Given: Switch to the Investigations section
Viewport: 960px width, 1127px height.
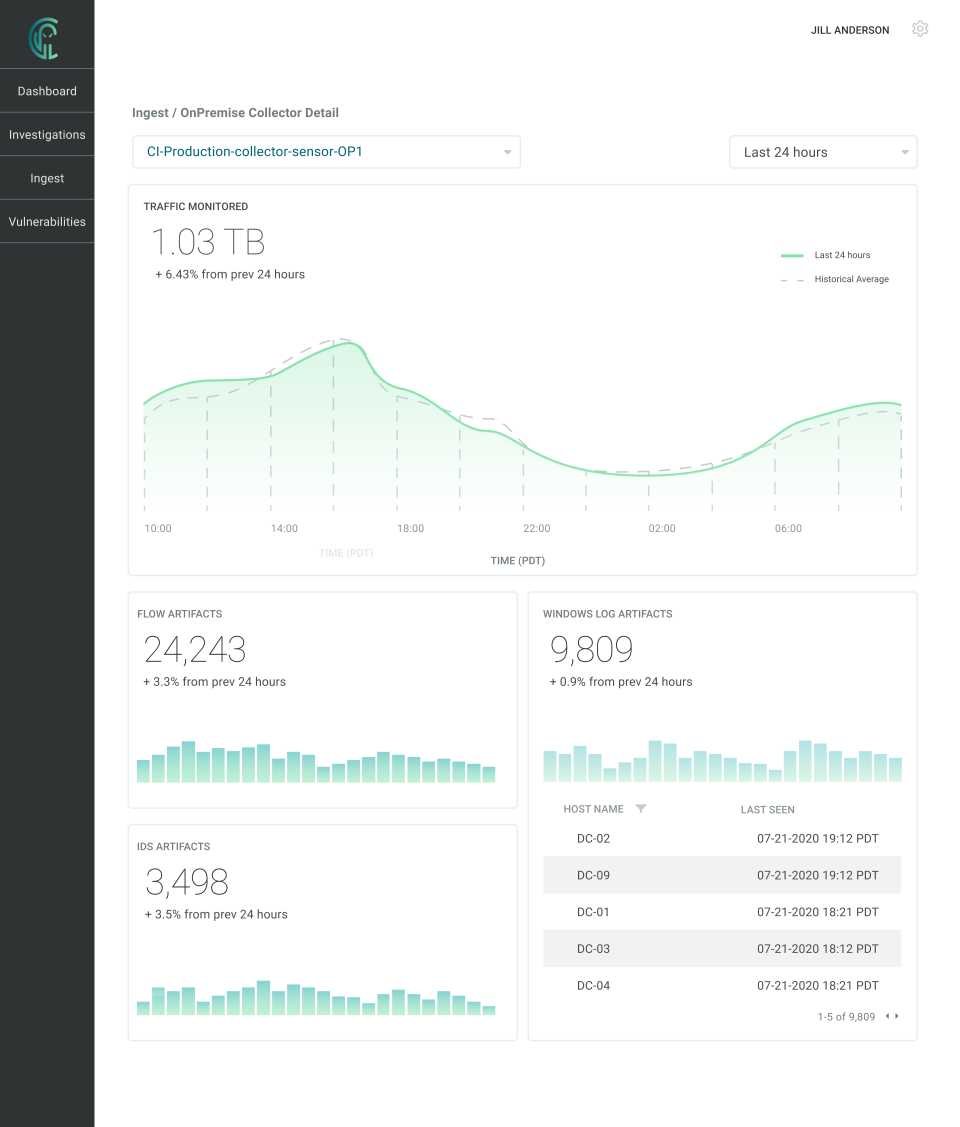Looking at the screenshot, I should pos(46,134).
